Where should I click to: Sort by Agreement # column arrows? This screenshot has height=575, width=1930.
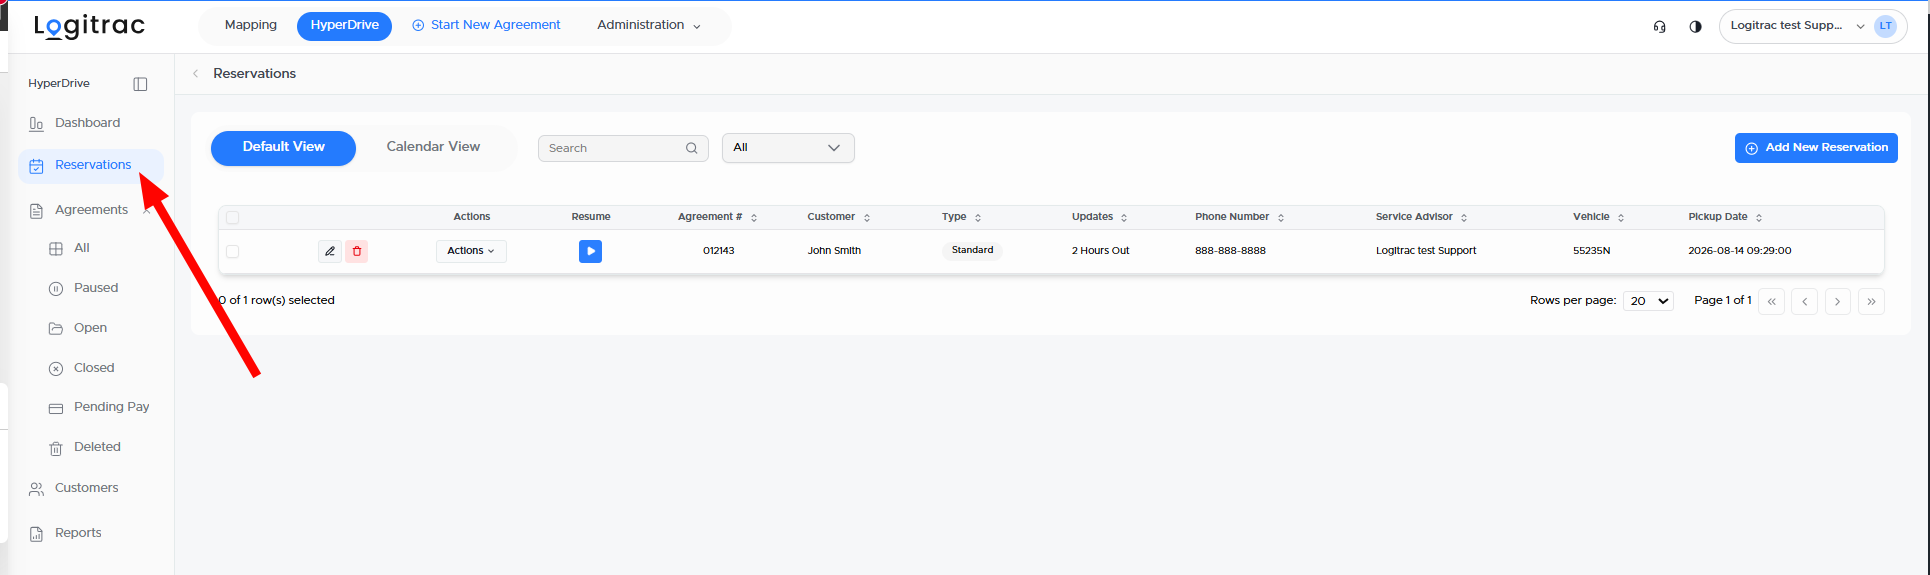(754, 217)
